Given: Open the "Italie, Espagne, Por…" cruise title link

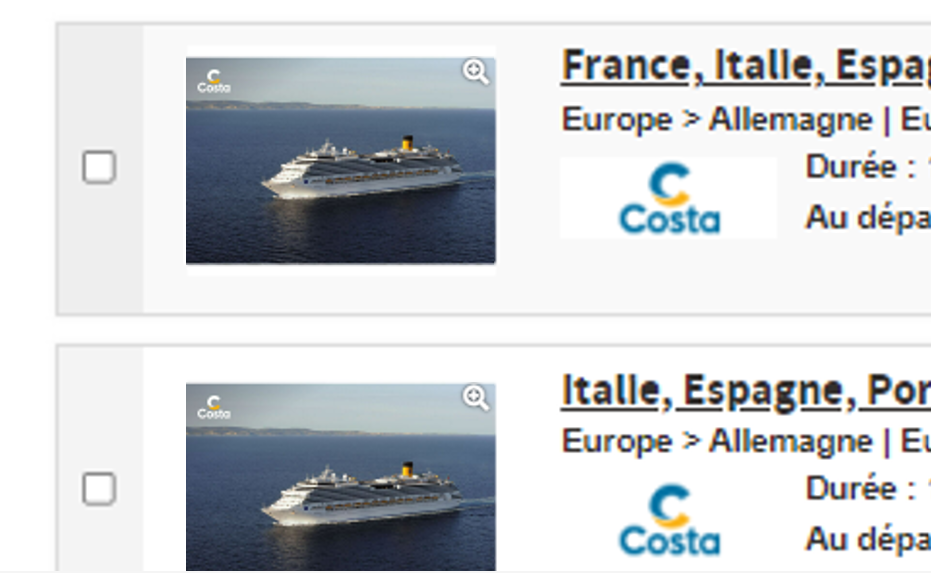Looking at the screenshot, I should [745, 390].
